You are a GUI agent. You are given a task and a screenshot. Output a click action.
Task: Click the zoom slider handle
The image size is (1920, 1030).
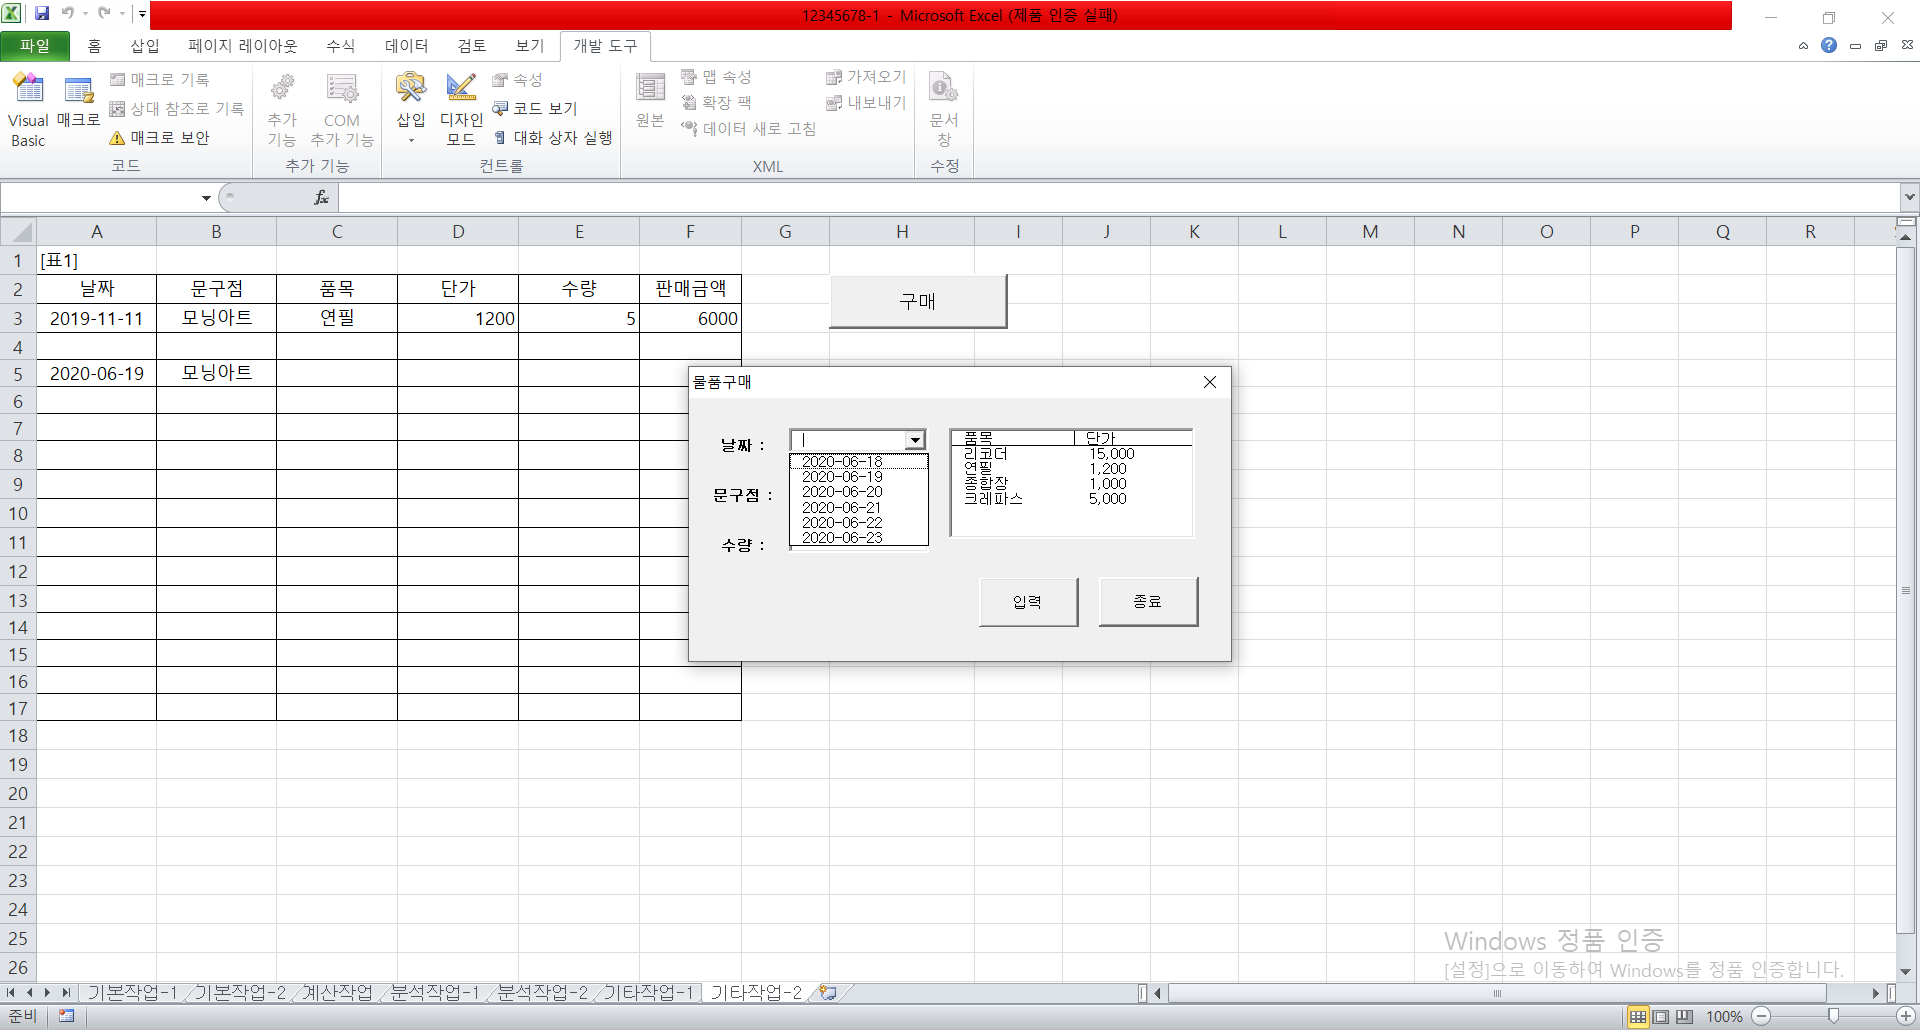coord(1833,1016)
